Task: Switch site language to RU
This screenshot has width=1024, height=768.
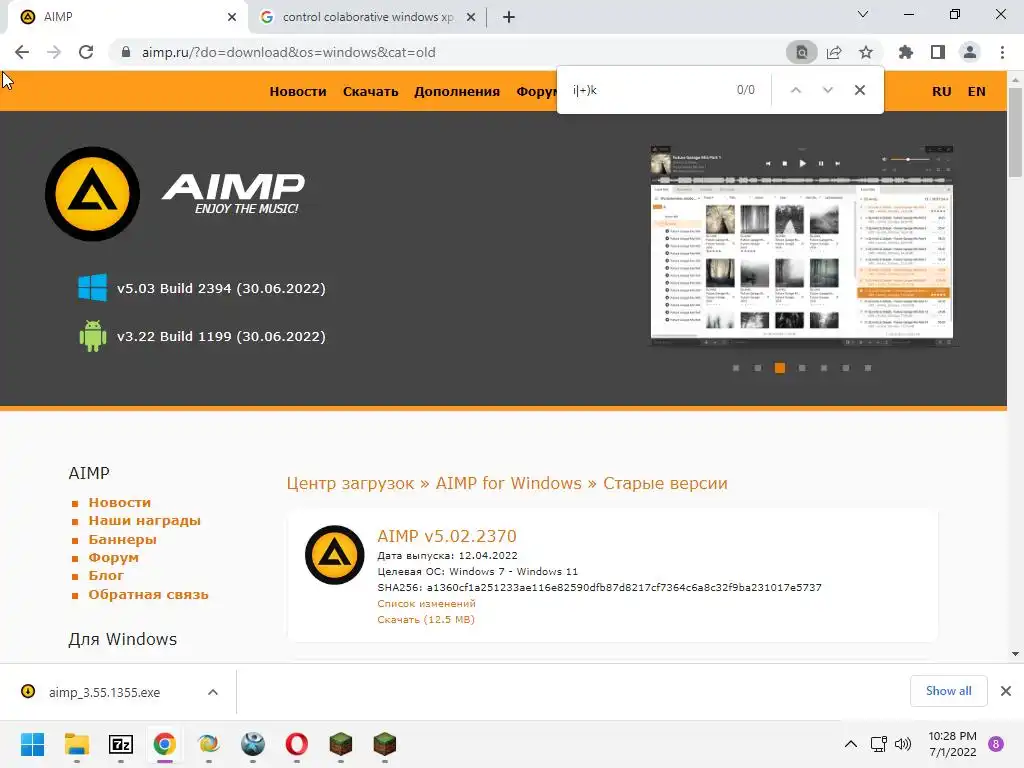Action: click(941, 91)
